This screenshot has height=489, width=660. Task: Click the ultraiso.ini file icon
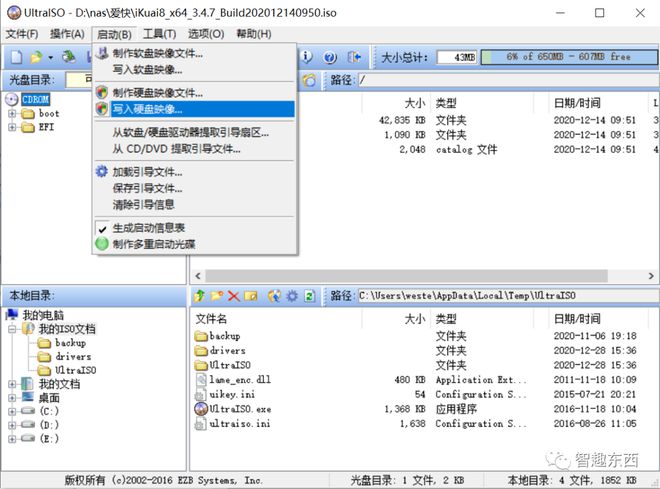200,423
